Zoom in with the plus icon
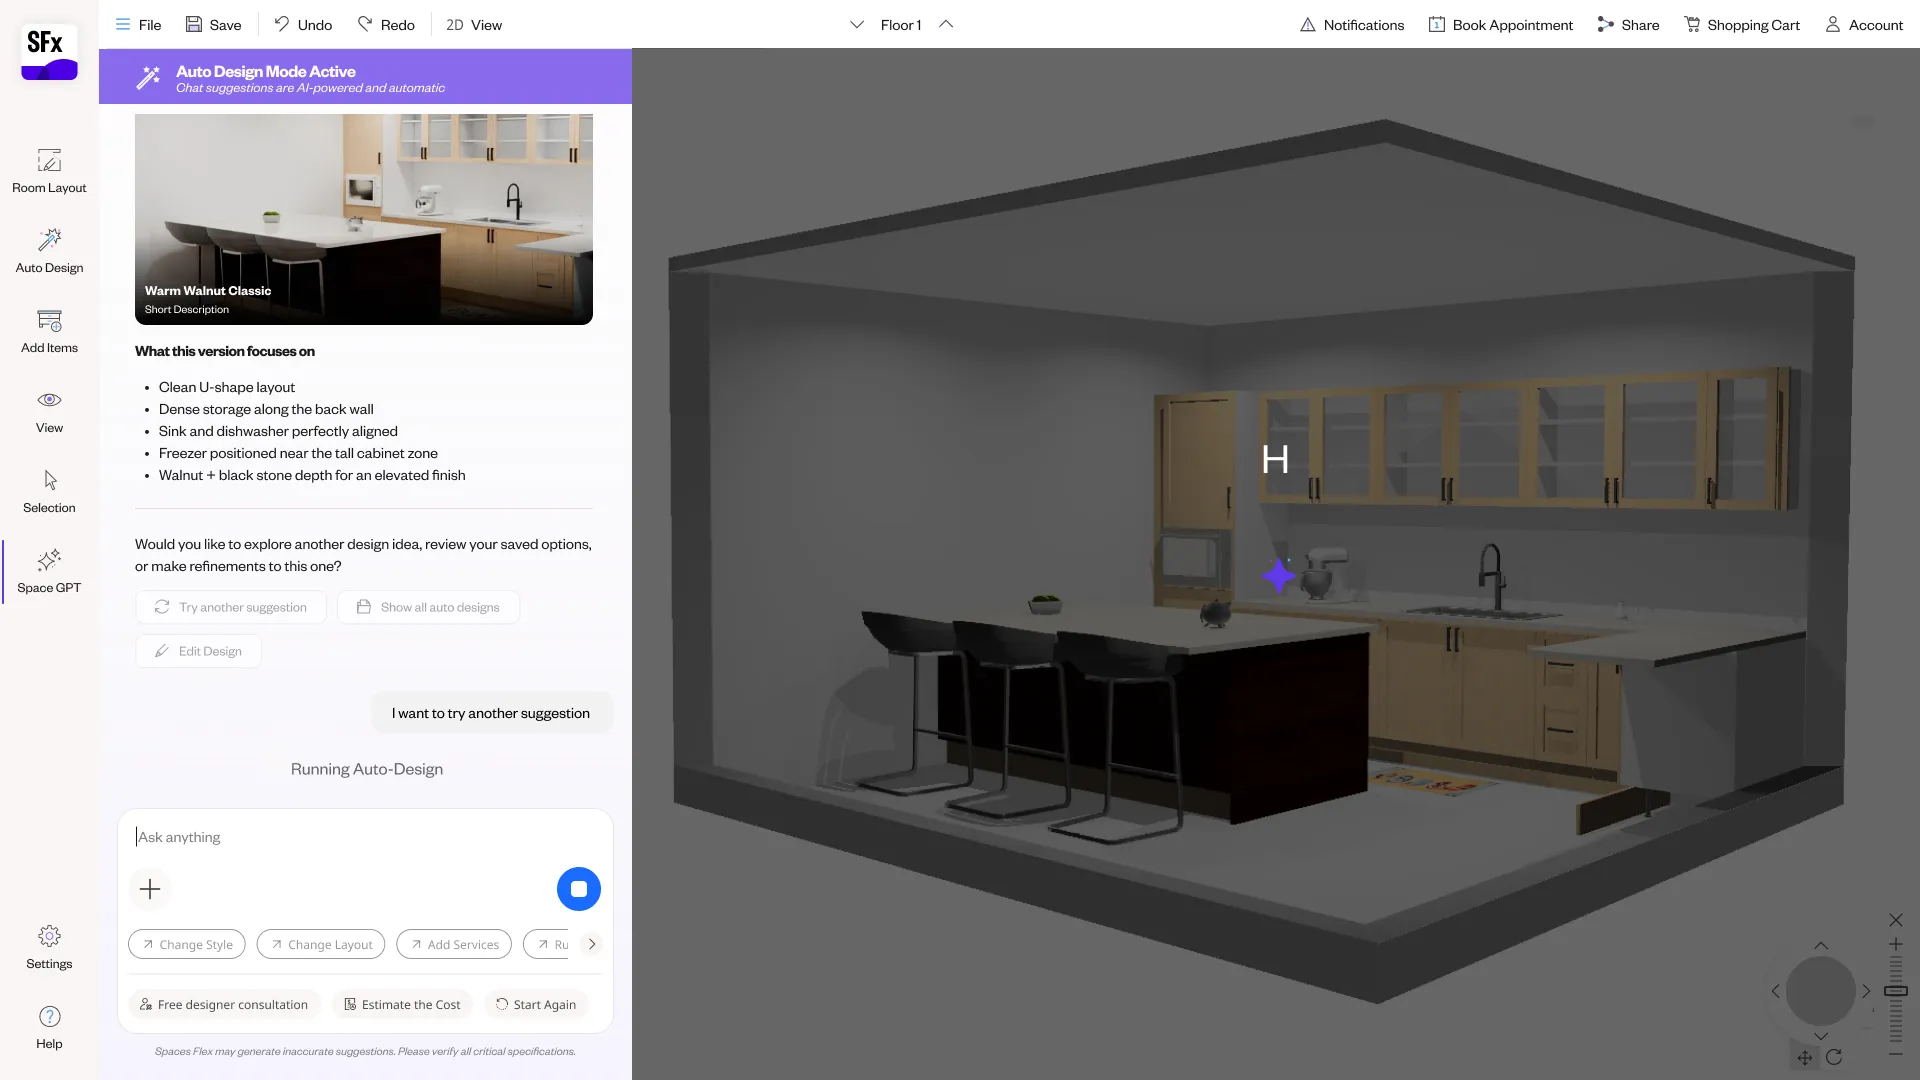The image size is (1920, 1080). point(1896,944)
